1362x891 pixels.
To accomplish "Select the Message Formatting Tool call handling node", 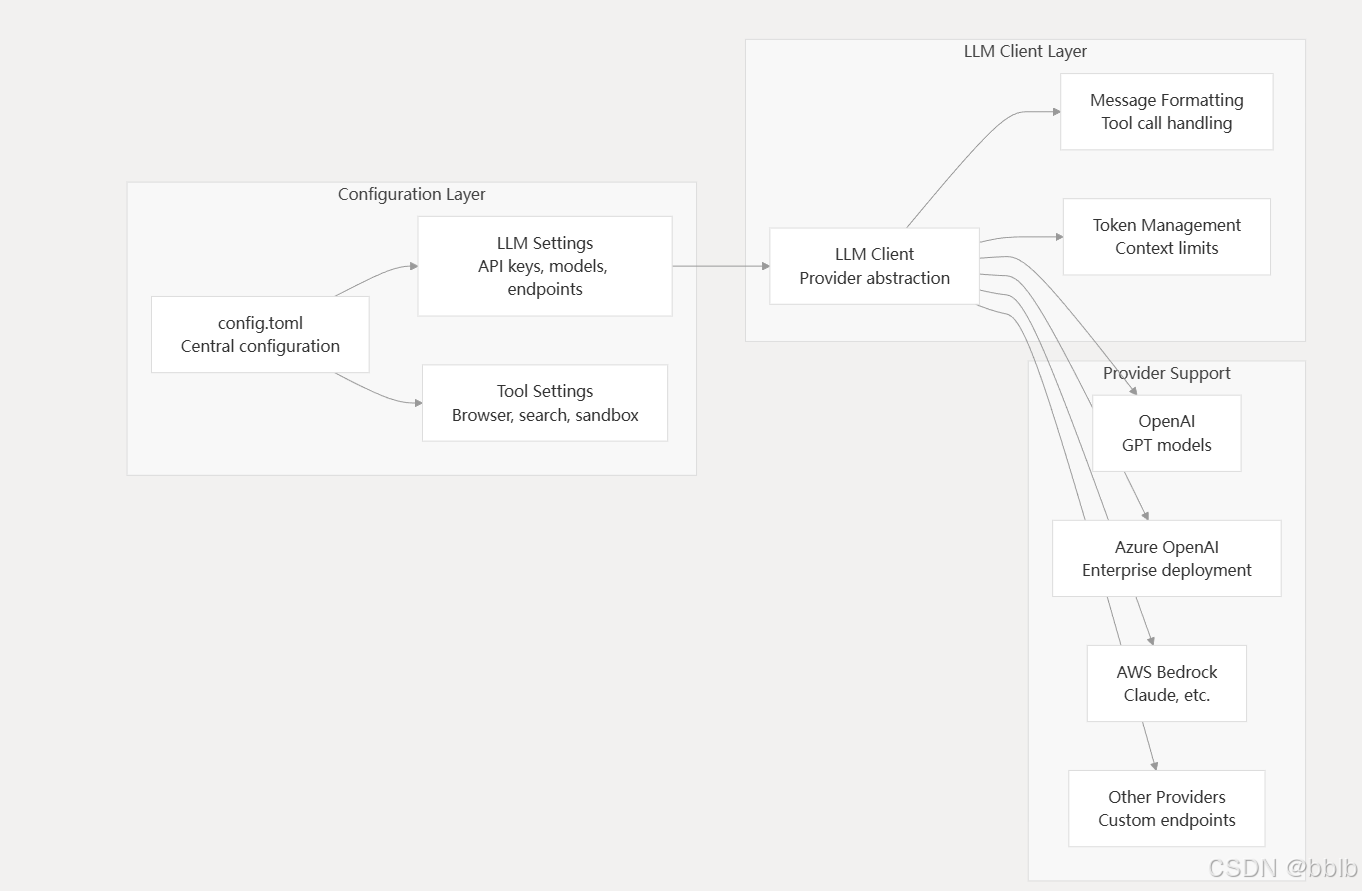I will tap(1166, 111).
